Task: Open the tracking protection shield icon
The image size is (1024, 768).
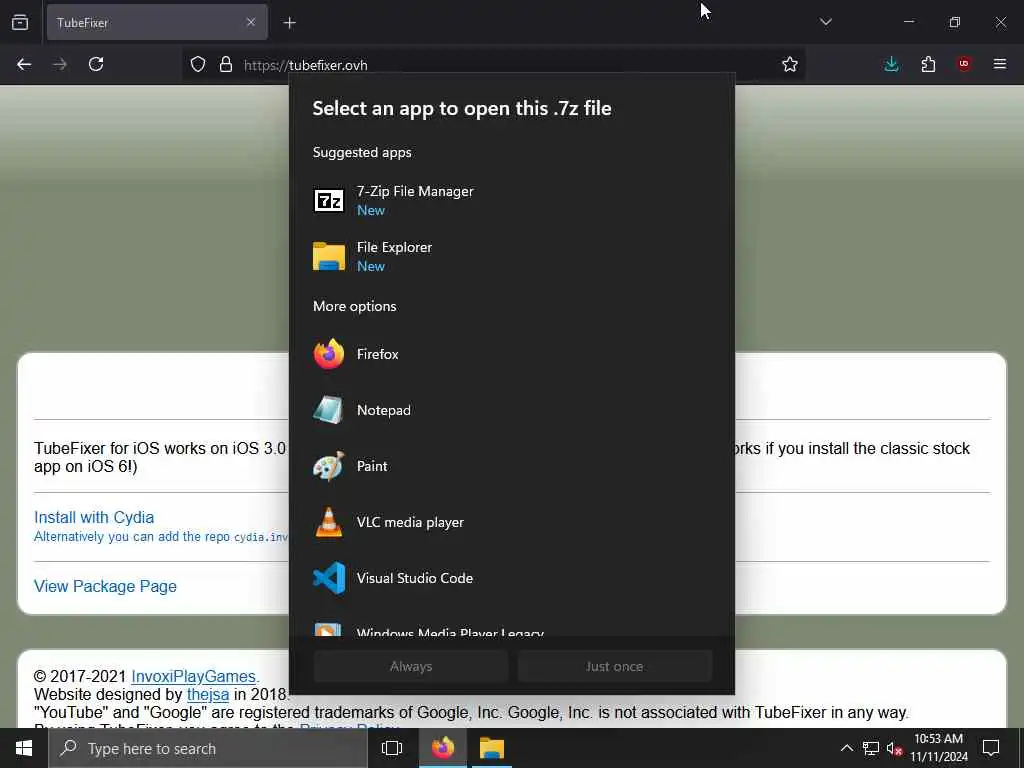Action: click(198, 64)
